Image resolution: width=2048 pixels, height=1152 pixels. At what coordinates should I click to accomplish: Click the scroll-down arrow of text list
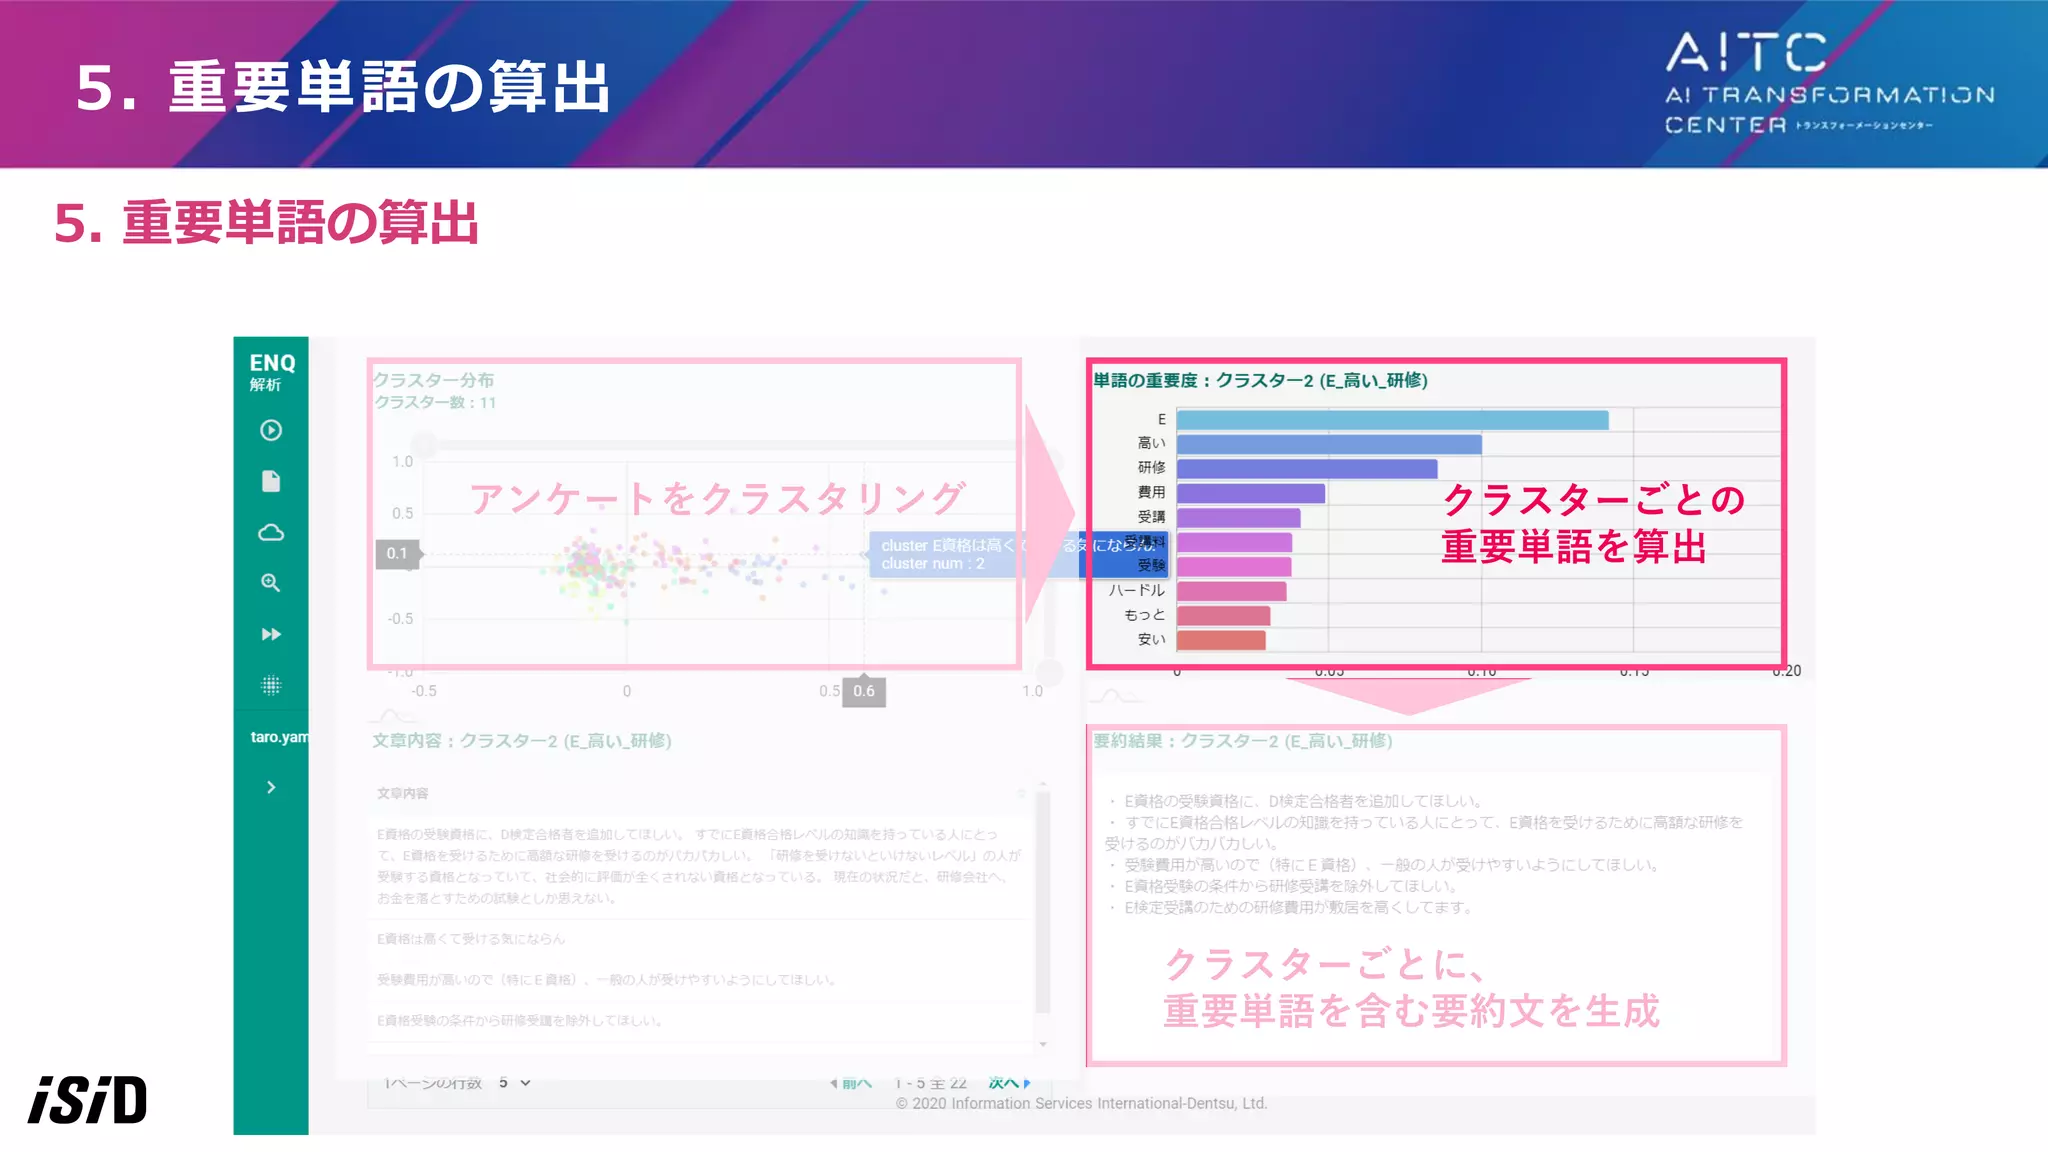pos(1043,1044)
